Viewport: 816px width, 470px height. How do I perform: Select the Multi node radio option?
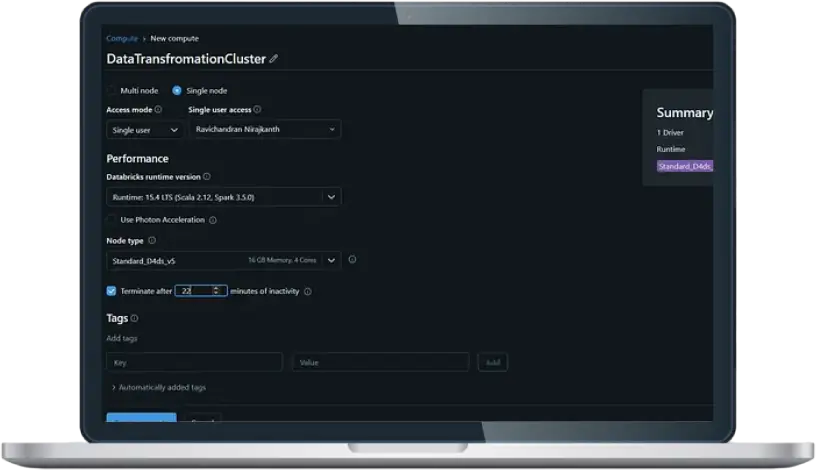click(111, 91)
